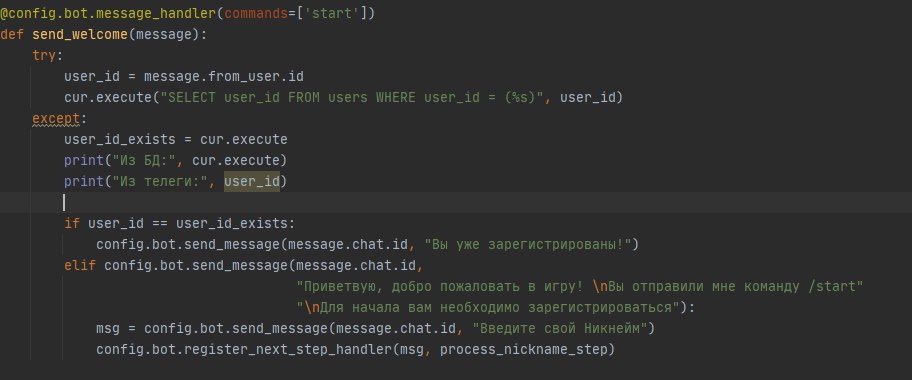This screenshot has width=912, height=380.
Task: Click the "elif" keyword
Action: coord(80,265)
